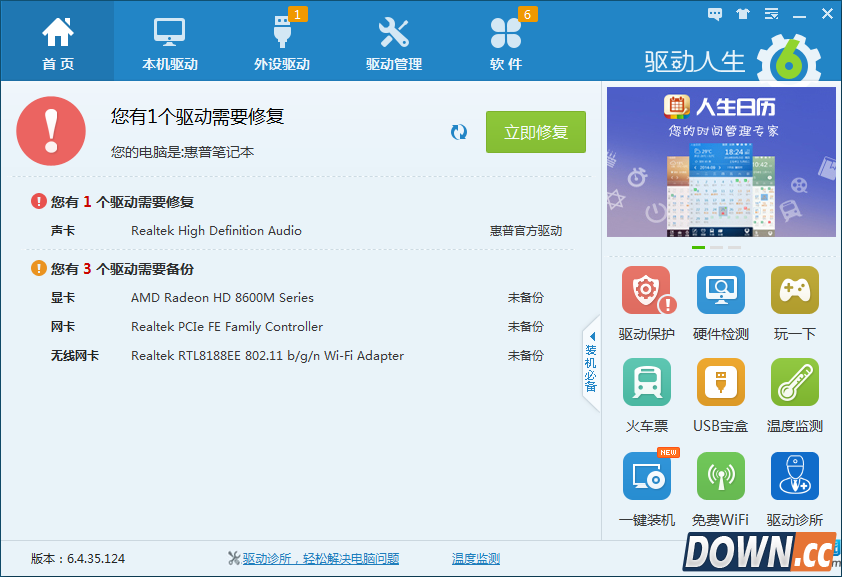842x577 pixels.
Task: Follow the 驱动诊所，轻松解决电脑问题 link
Action: (320, 559)
